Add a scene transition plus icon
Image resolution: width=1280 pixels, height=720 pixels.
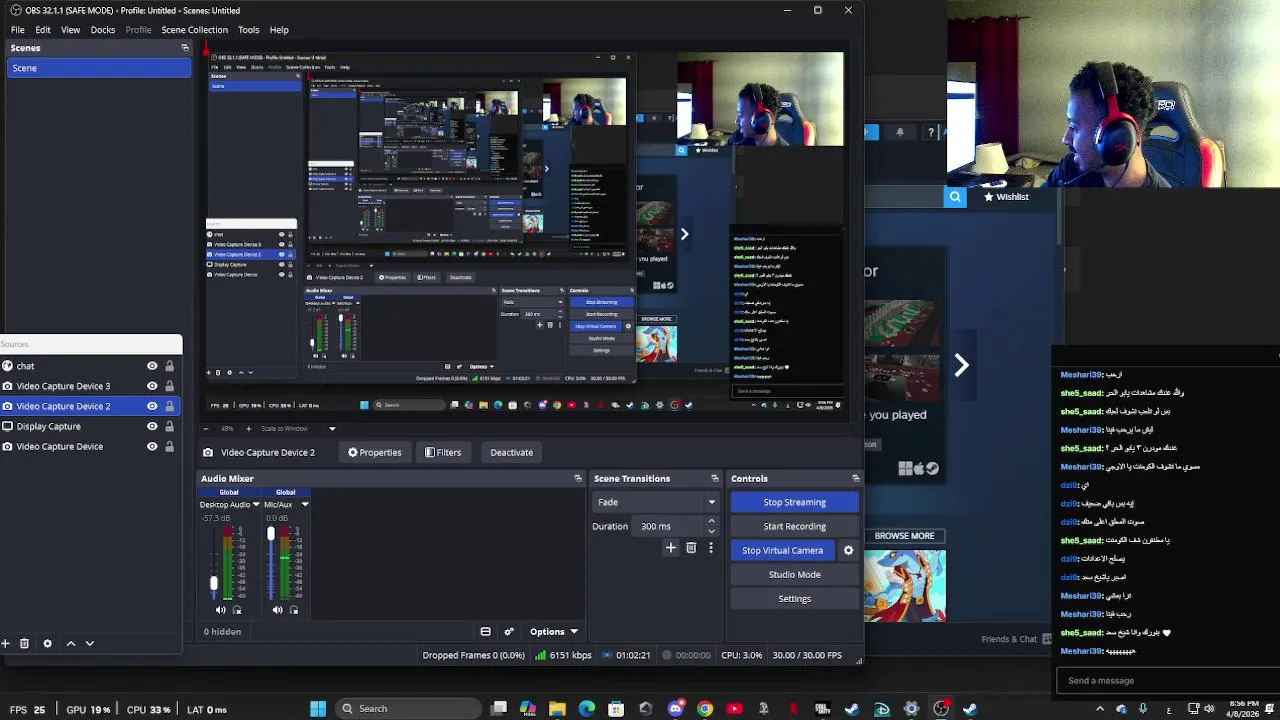tap(671, 548)
